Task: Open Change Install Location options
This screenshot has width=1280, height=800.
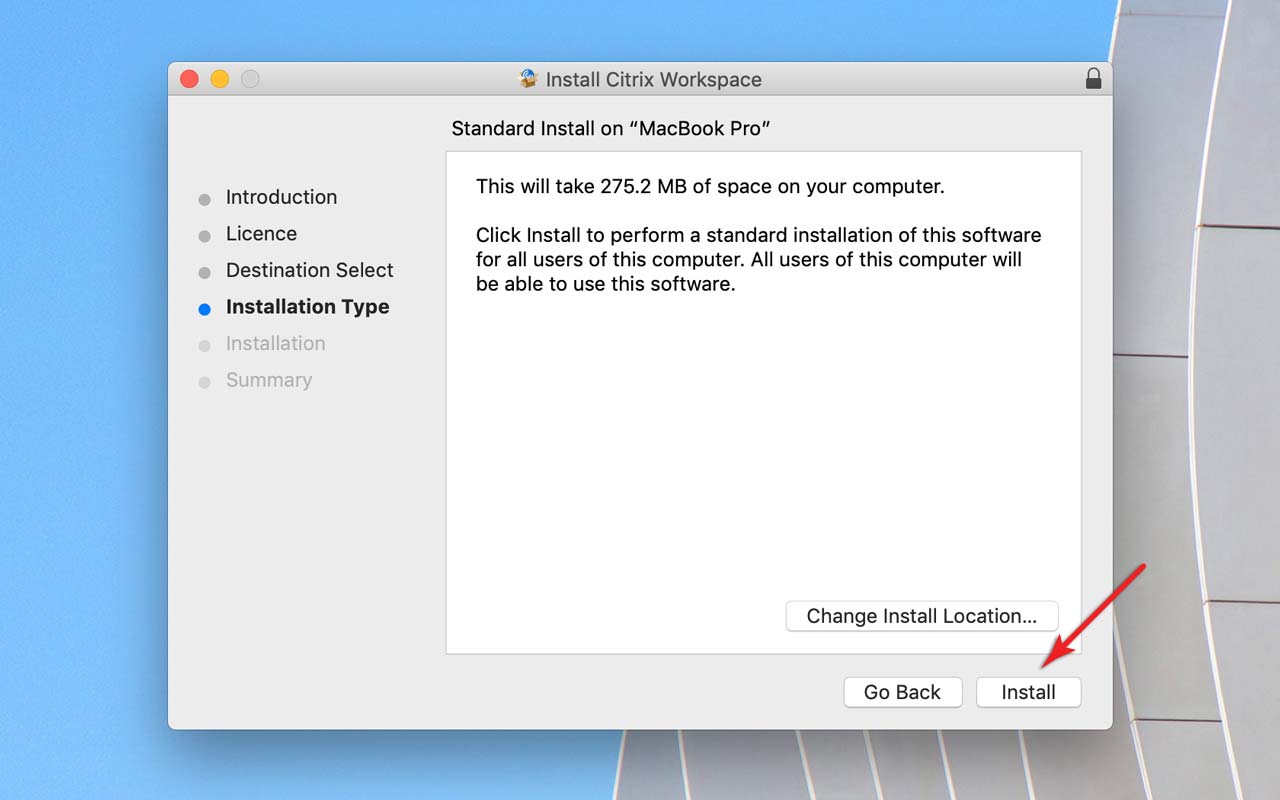Action: 921,616
